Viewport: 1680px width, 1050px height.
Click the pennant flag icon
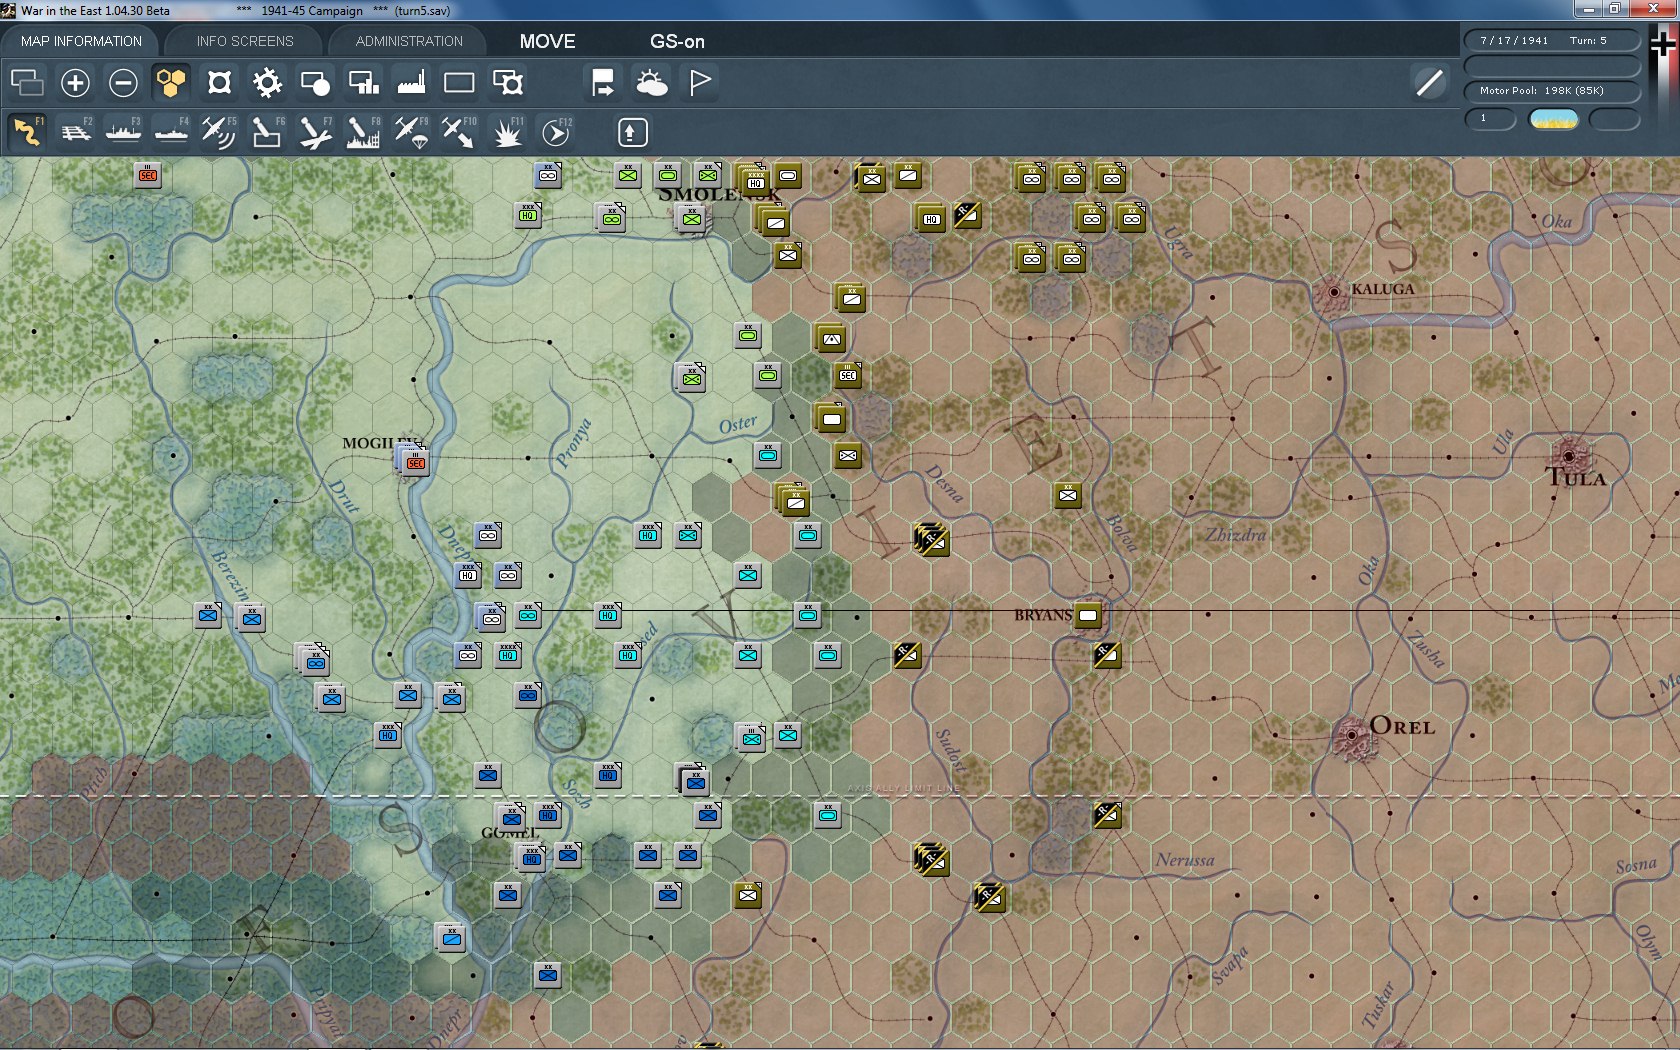tap(700, 83)
